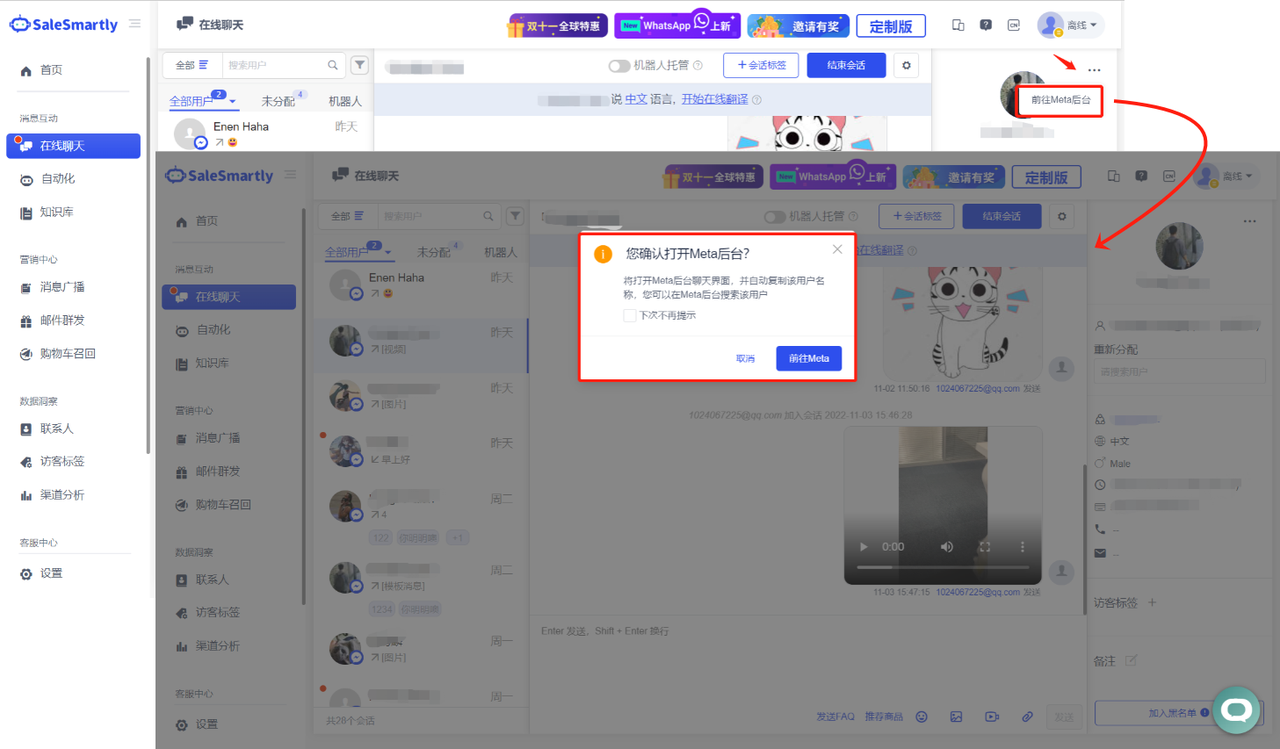Open the 离线 status dropdown in dimmed window
1280x749 pixels.
pyautogui.click(x=1226, y=176)
